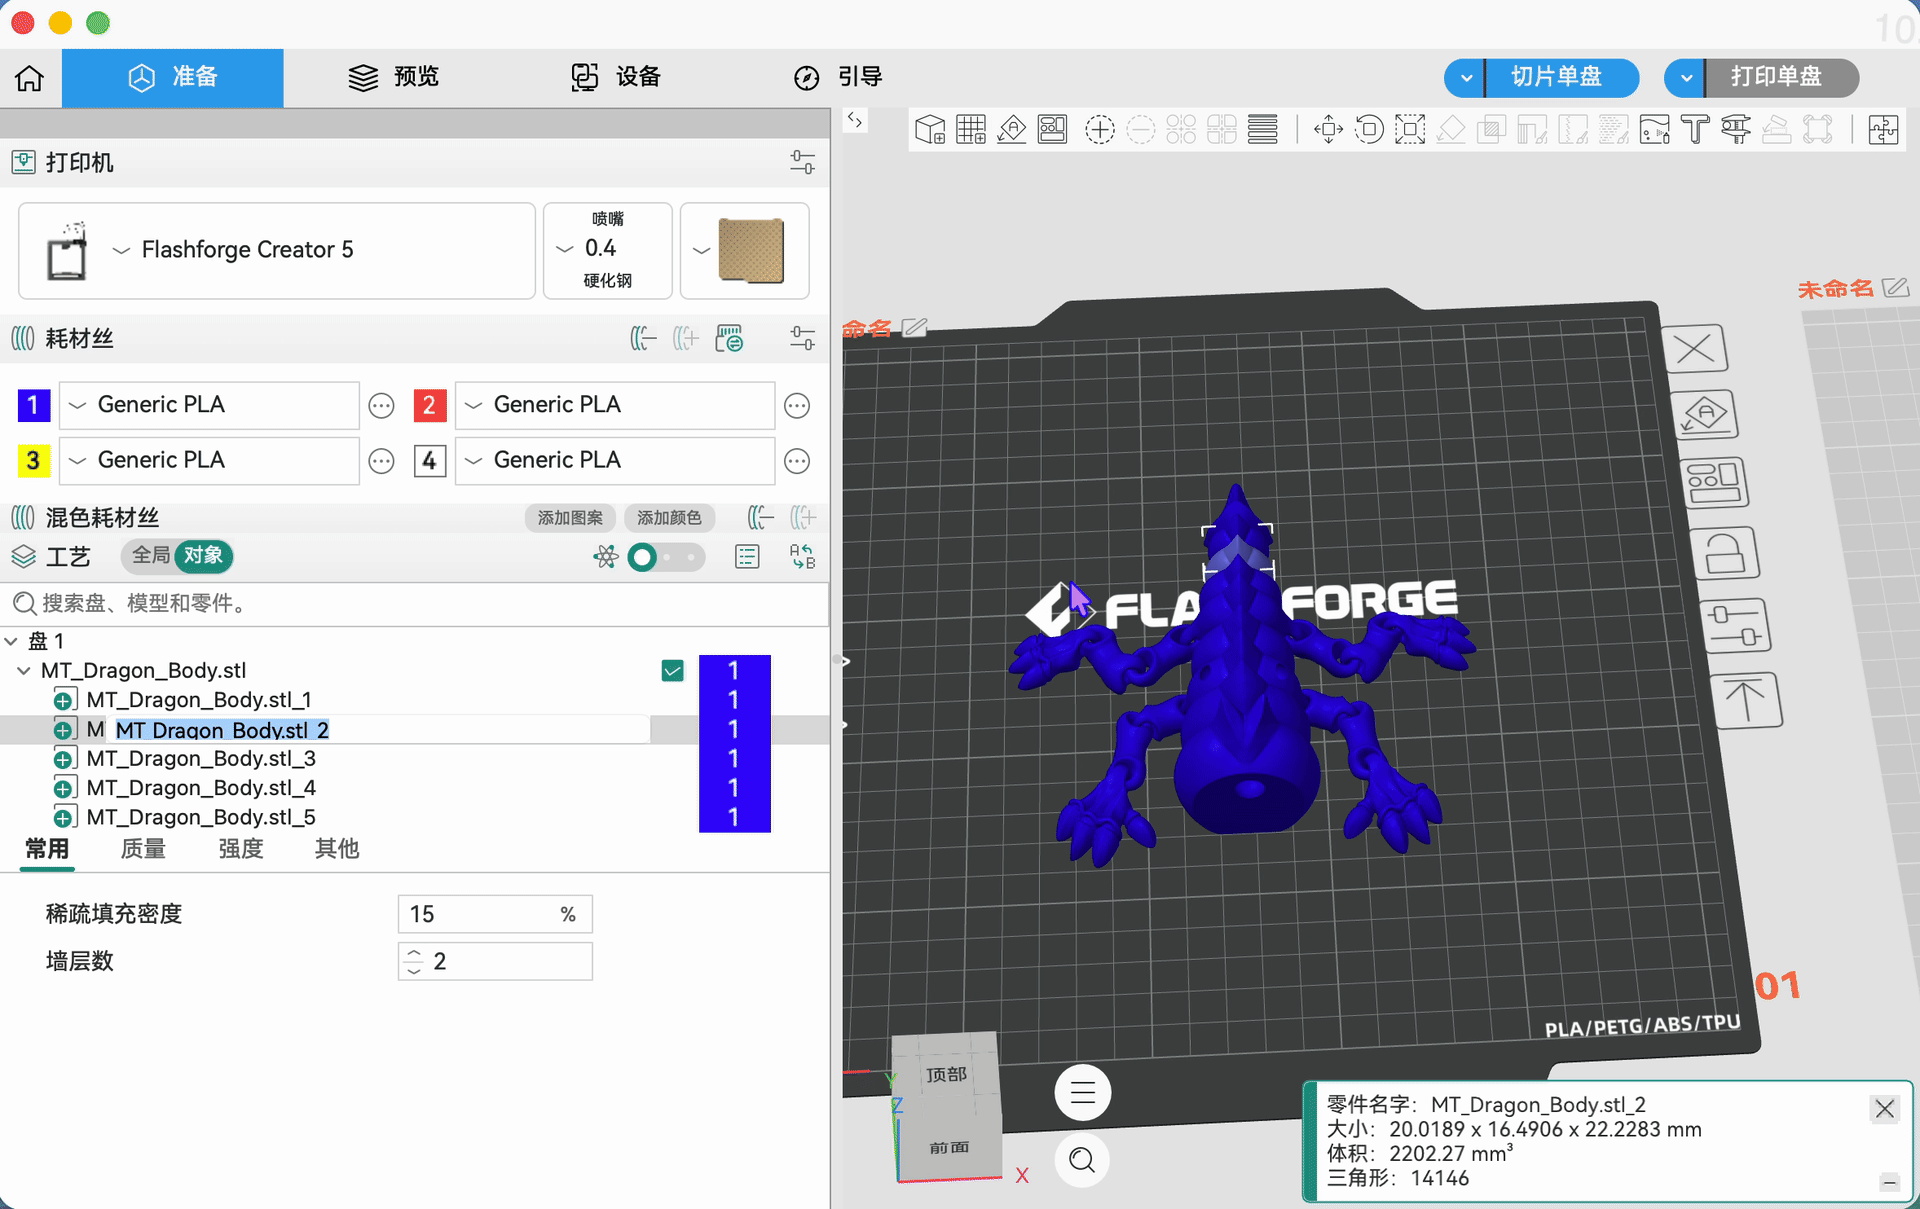This screenshot has width=1920, height=1209.
Task: Open the 其他 settings tab
Action: tap(337, 849)
